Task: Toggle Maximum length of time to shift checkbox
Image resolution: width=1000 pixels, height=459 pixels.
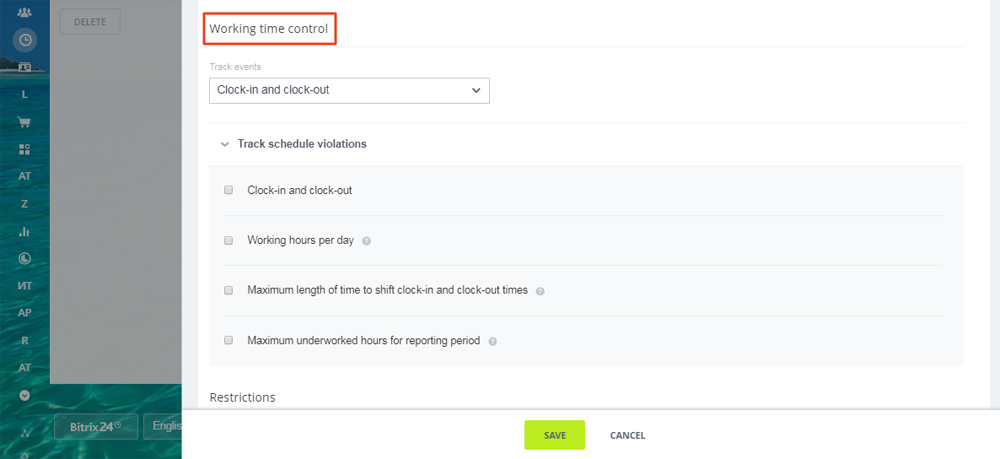Action: coord(228,290)
